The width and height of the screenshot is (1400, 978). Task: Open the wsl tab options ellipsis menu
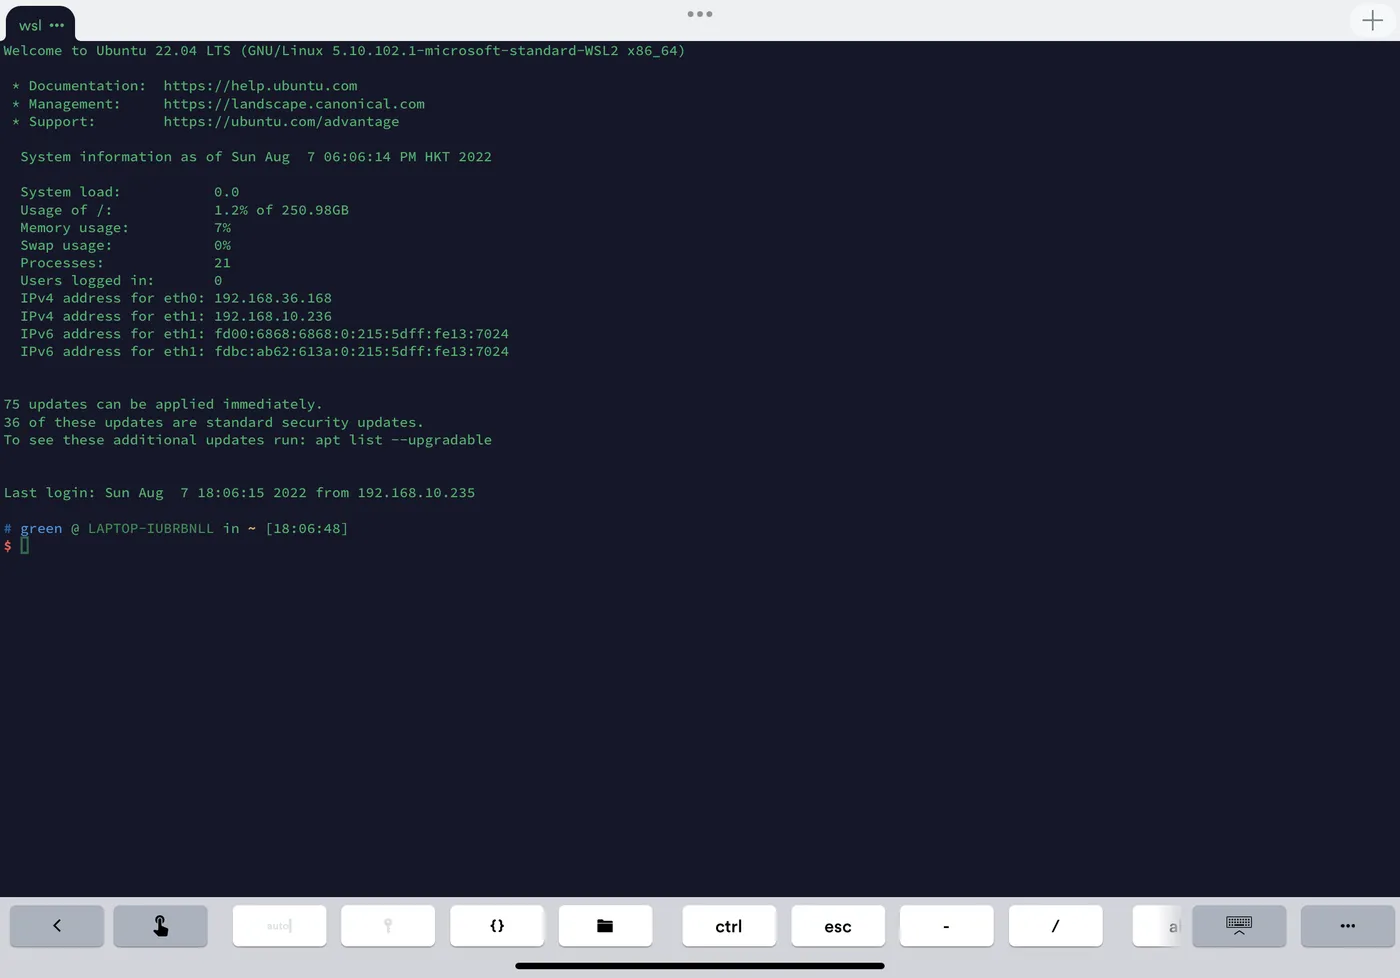[x=57, y=25]
